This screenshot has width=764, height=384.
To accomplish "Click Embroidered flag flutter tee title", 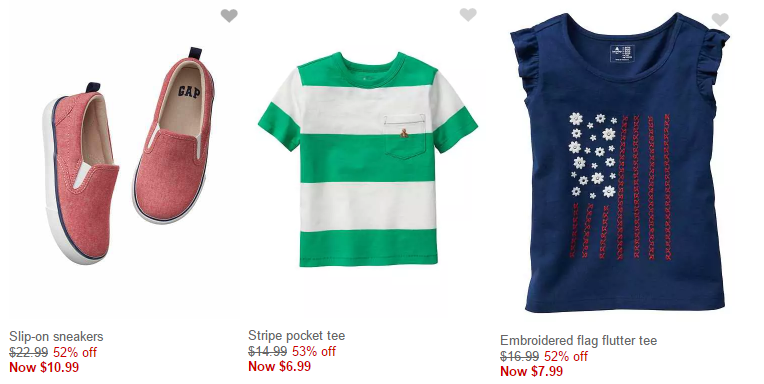I will pos(578,340).
